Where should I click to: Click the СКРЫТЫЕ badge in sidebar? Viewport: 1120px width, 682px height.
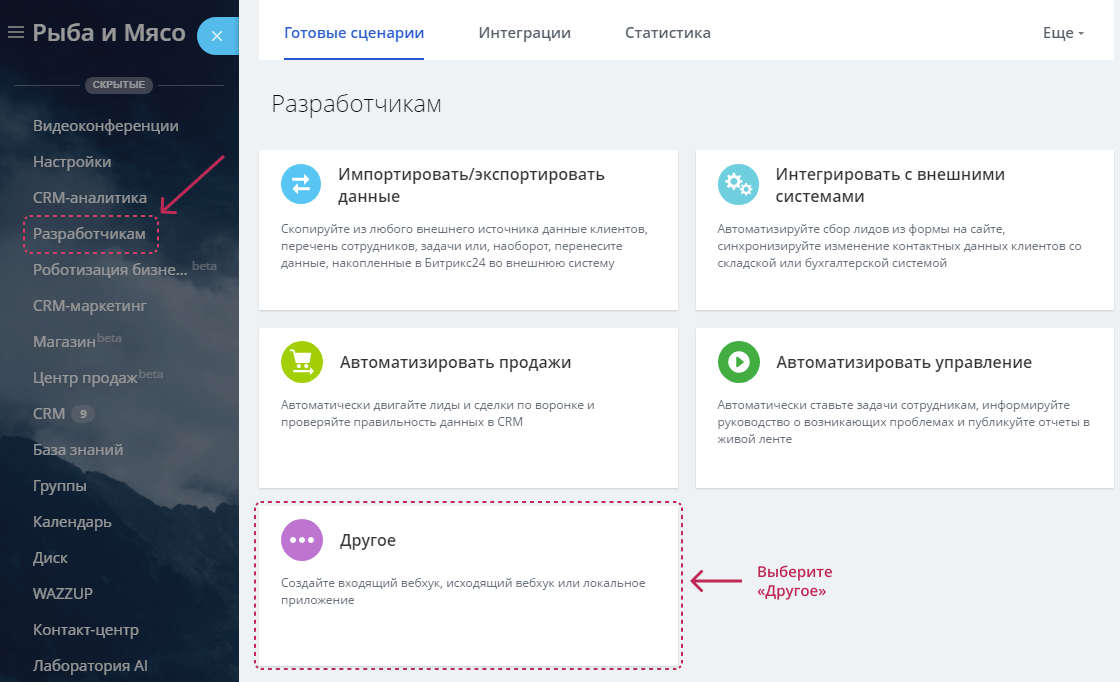(x=119, y=85)
